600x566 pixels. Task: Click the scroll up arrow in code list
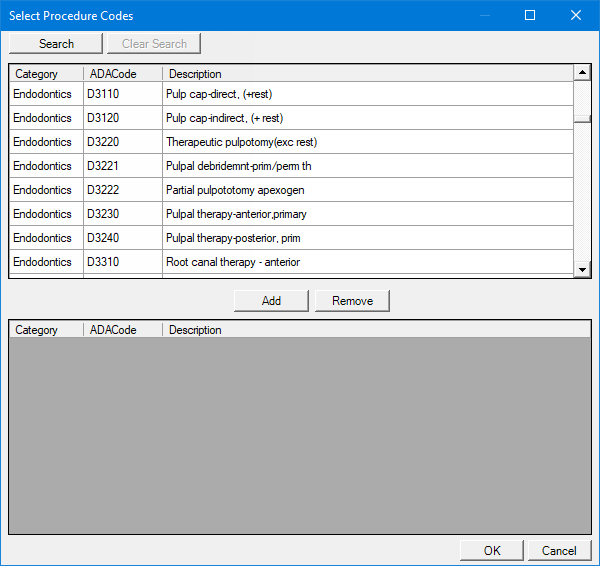(582, 73)
